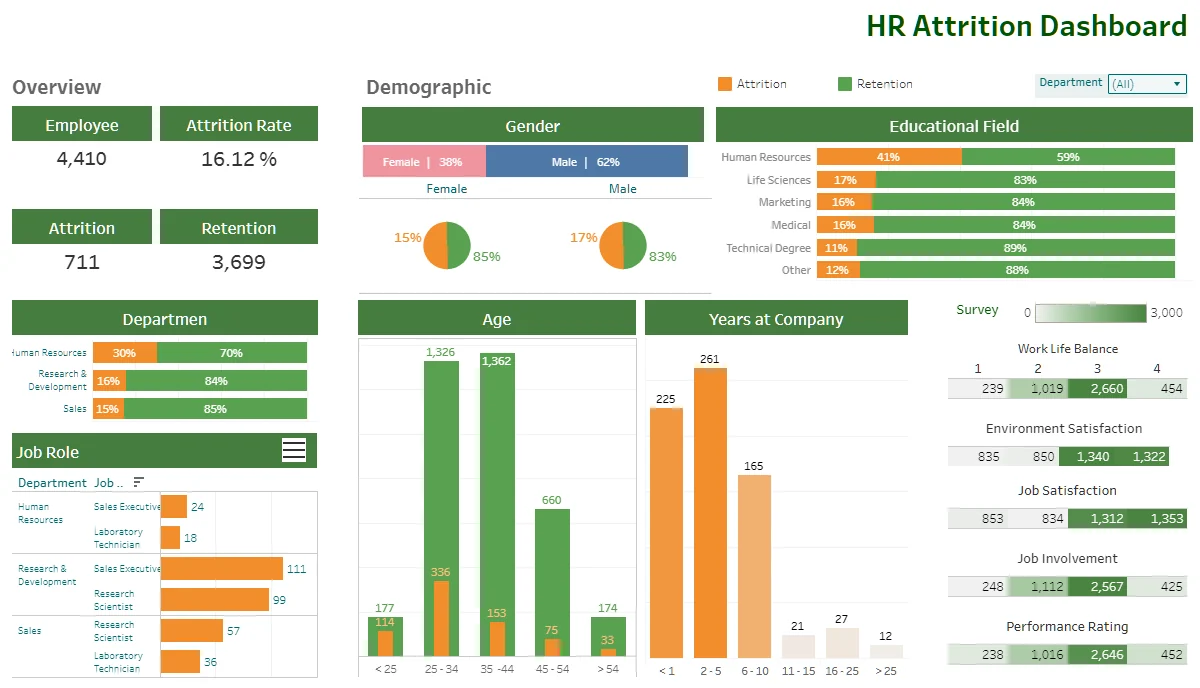This screenshot has width=1200, height=688.
Task: Select the Job Role bar valued 24
Action: (x=174, y=506)
